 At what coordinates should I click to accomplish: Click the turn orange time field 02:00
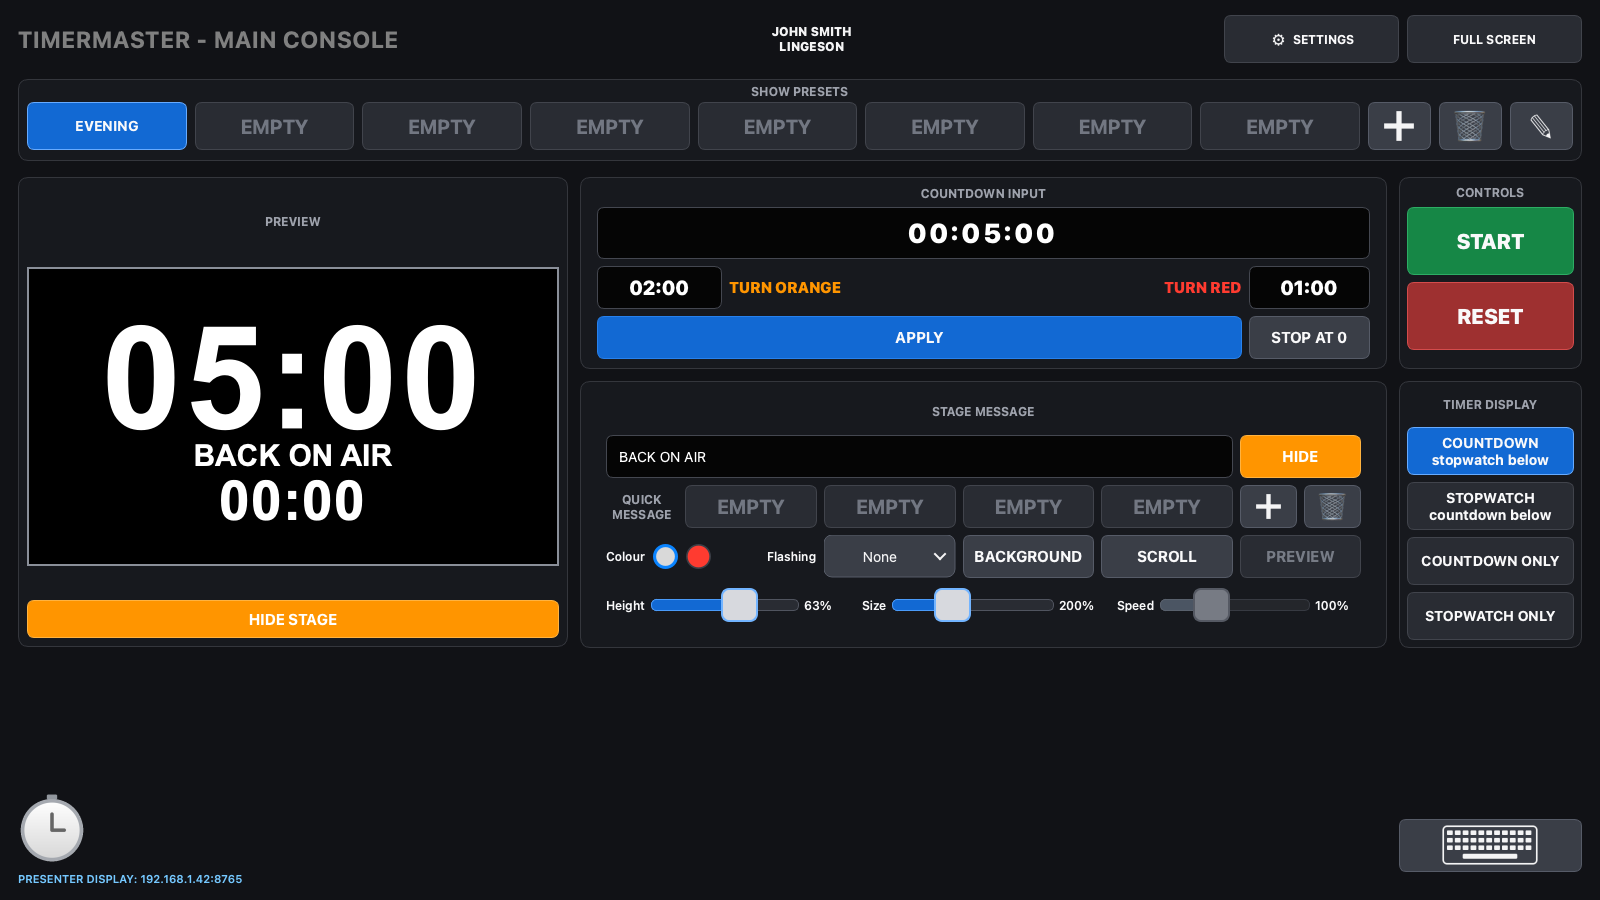[659, 288]
